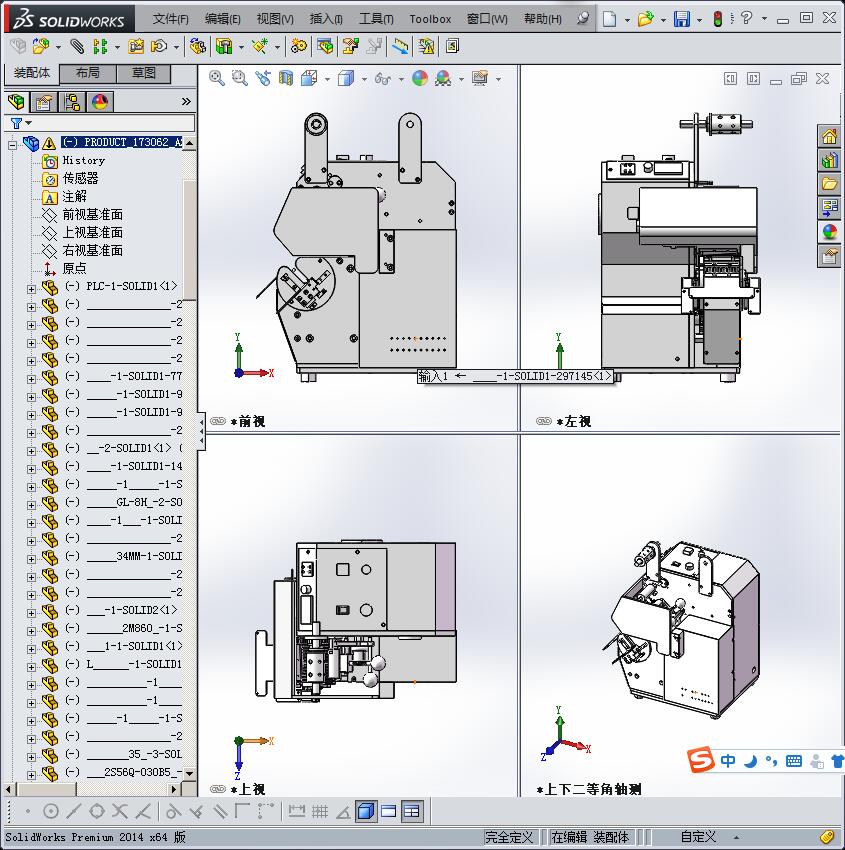The height and width of the screenshot is (850, 845).
Task: Click the Open file folder icon
Action: coord(645,19)
